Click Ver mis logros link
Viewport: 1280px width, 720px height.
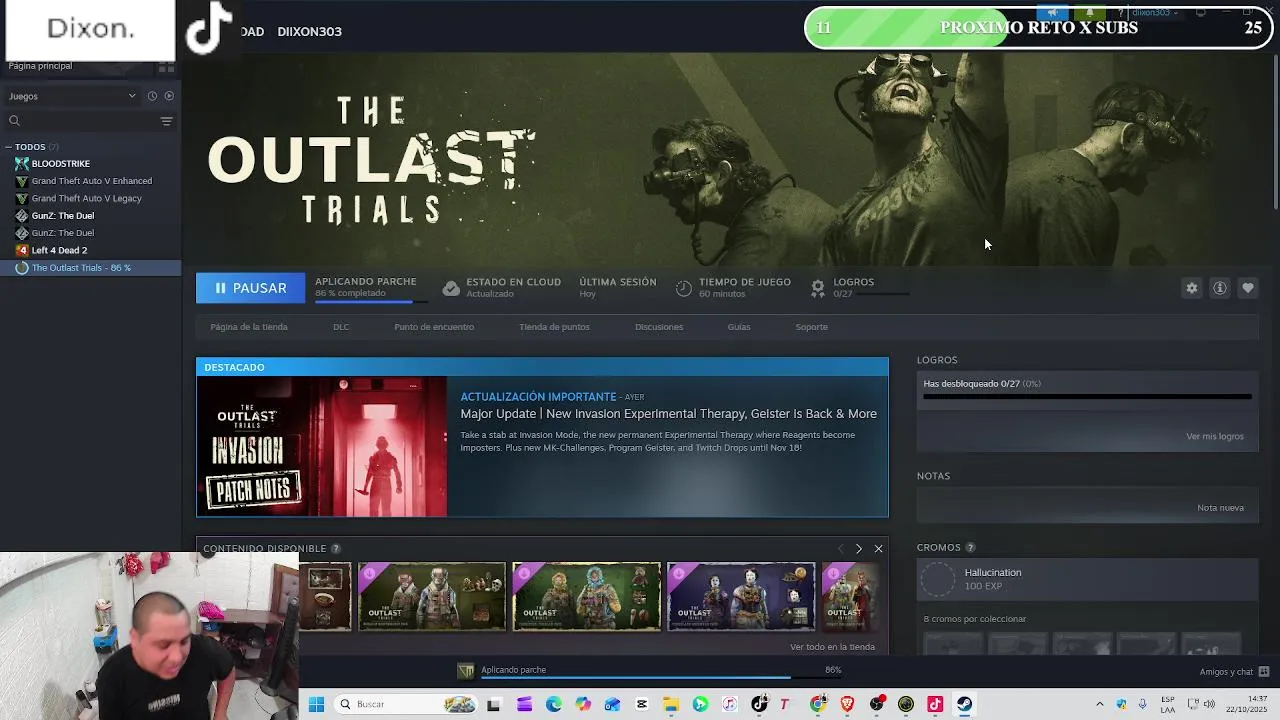coord(1215,437)
